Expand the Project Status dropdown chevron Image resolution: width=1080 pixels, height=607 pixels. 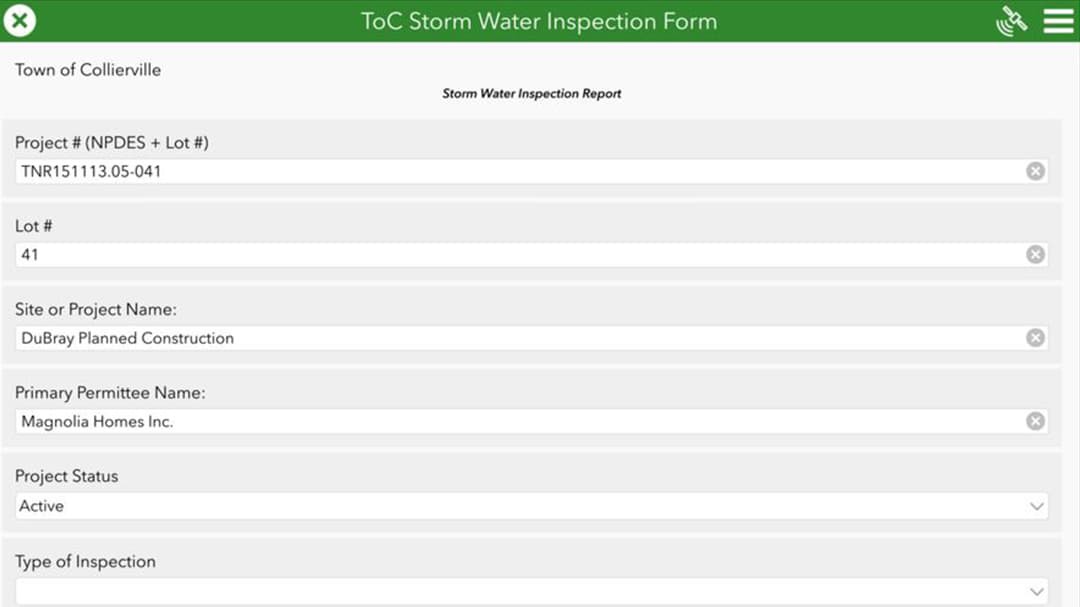pyautogui.click(x=1037, y=506)
